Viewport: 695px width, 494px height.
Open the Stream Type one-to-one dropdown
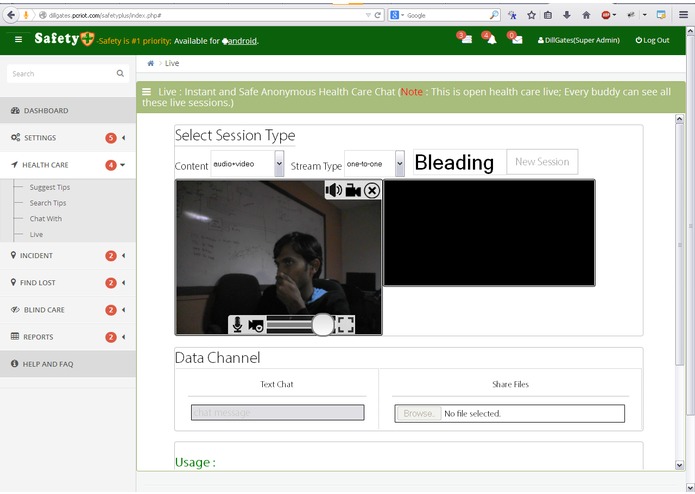375,163
